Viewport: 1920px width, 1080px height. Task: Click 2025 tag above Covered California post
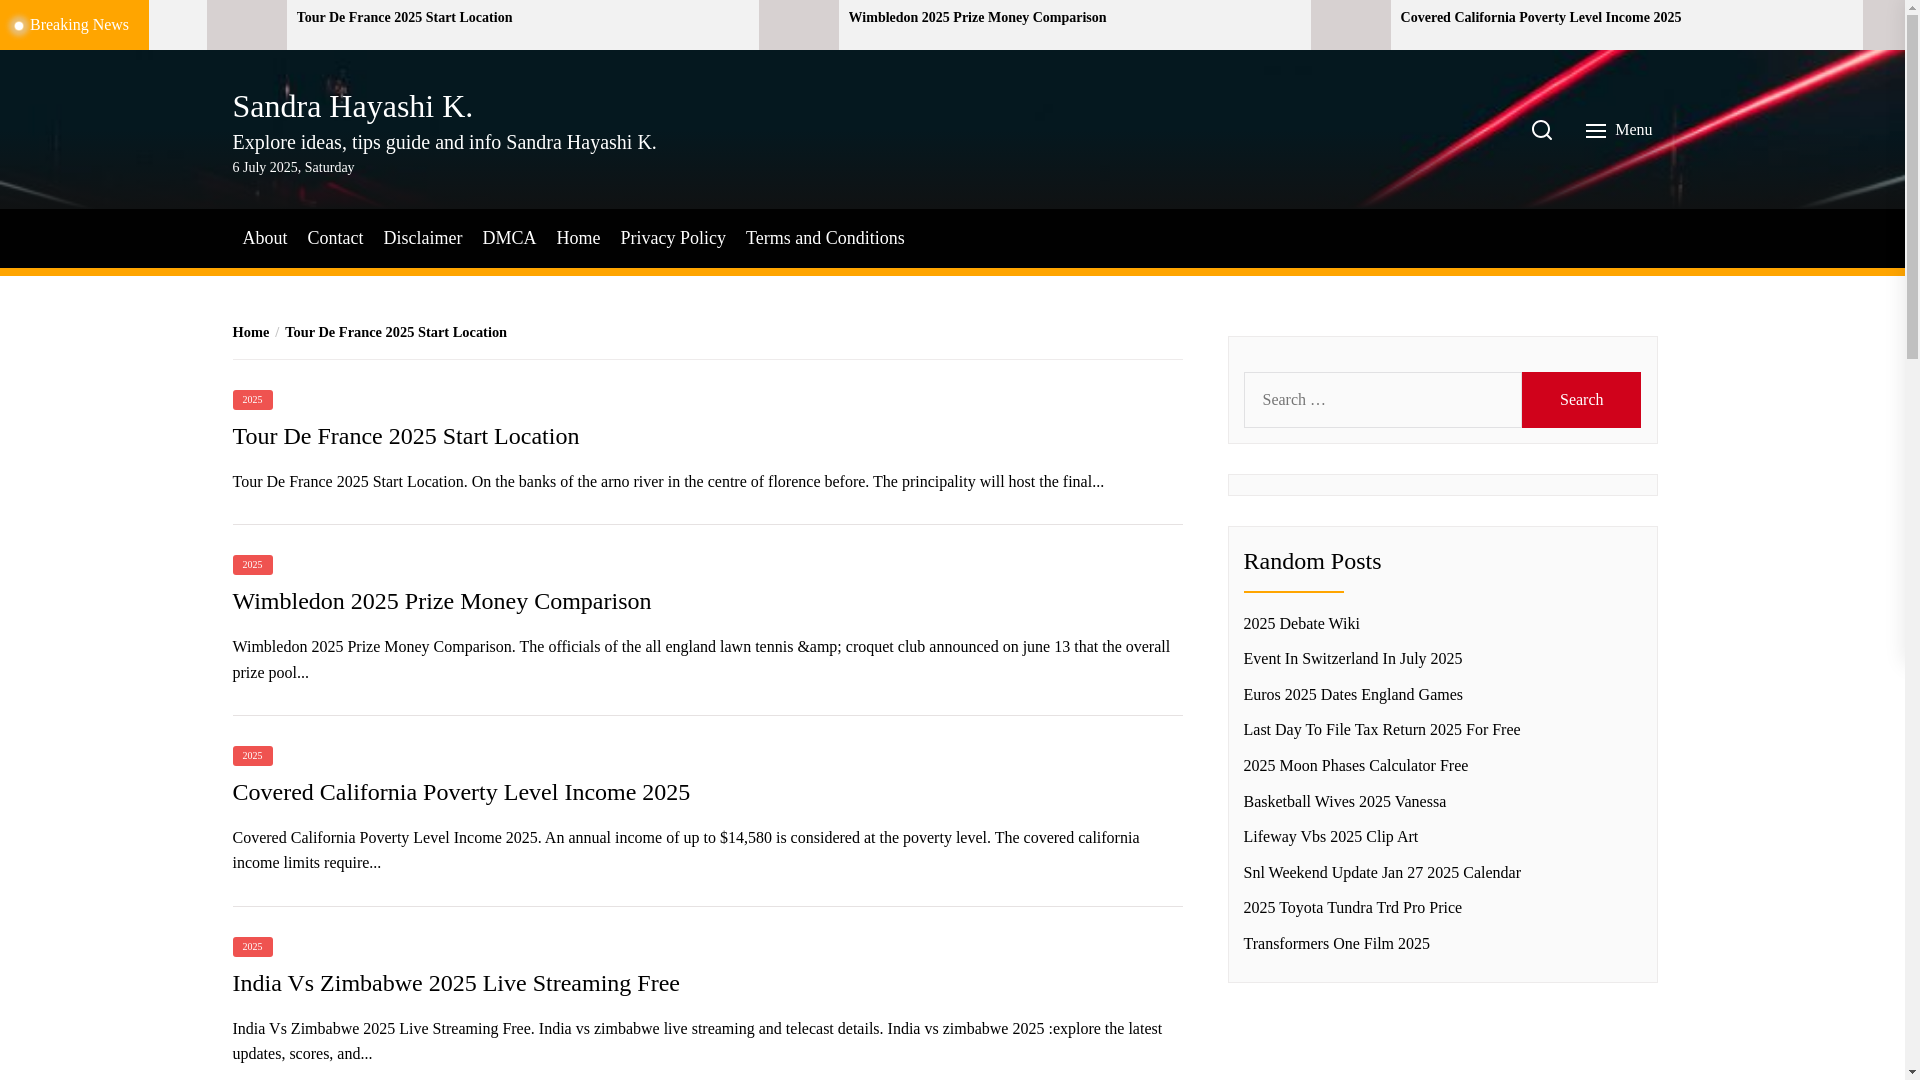(x=252, y=756)
